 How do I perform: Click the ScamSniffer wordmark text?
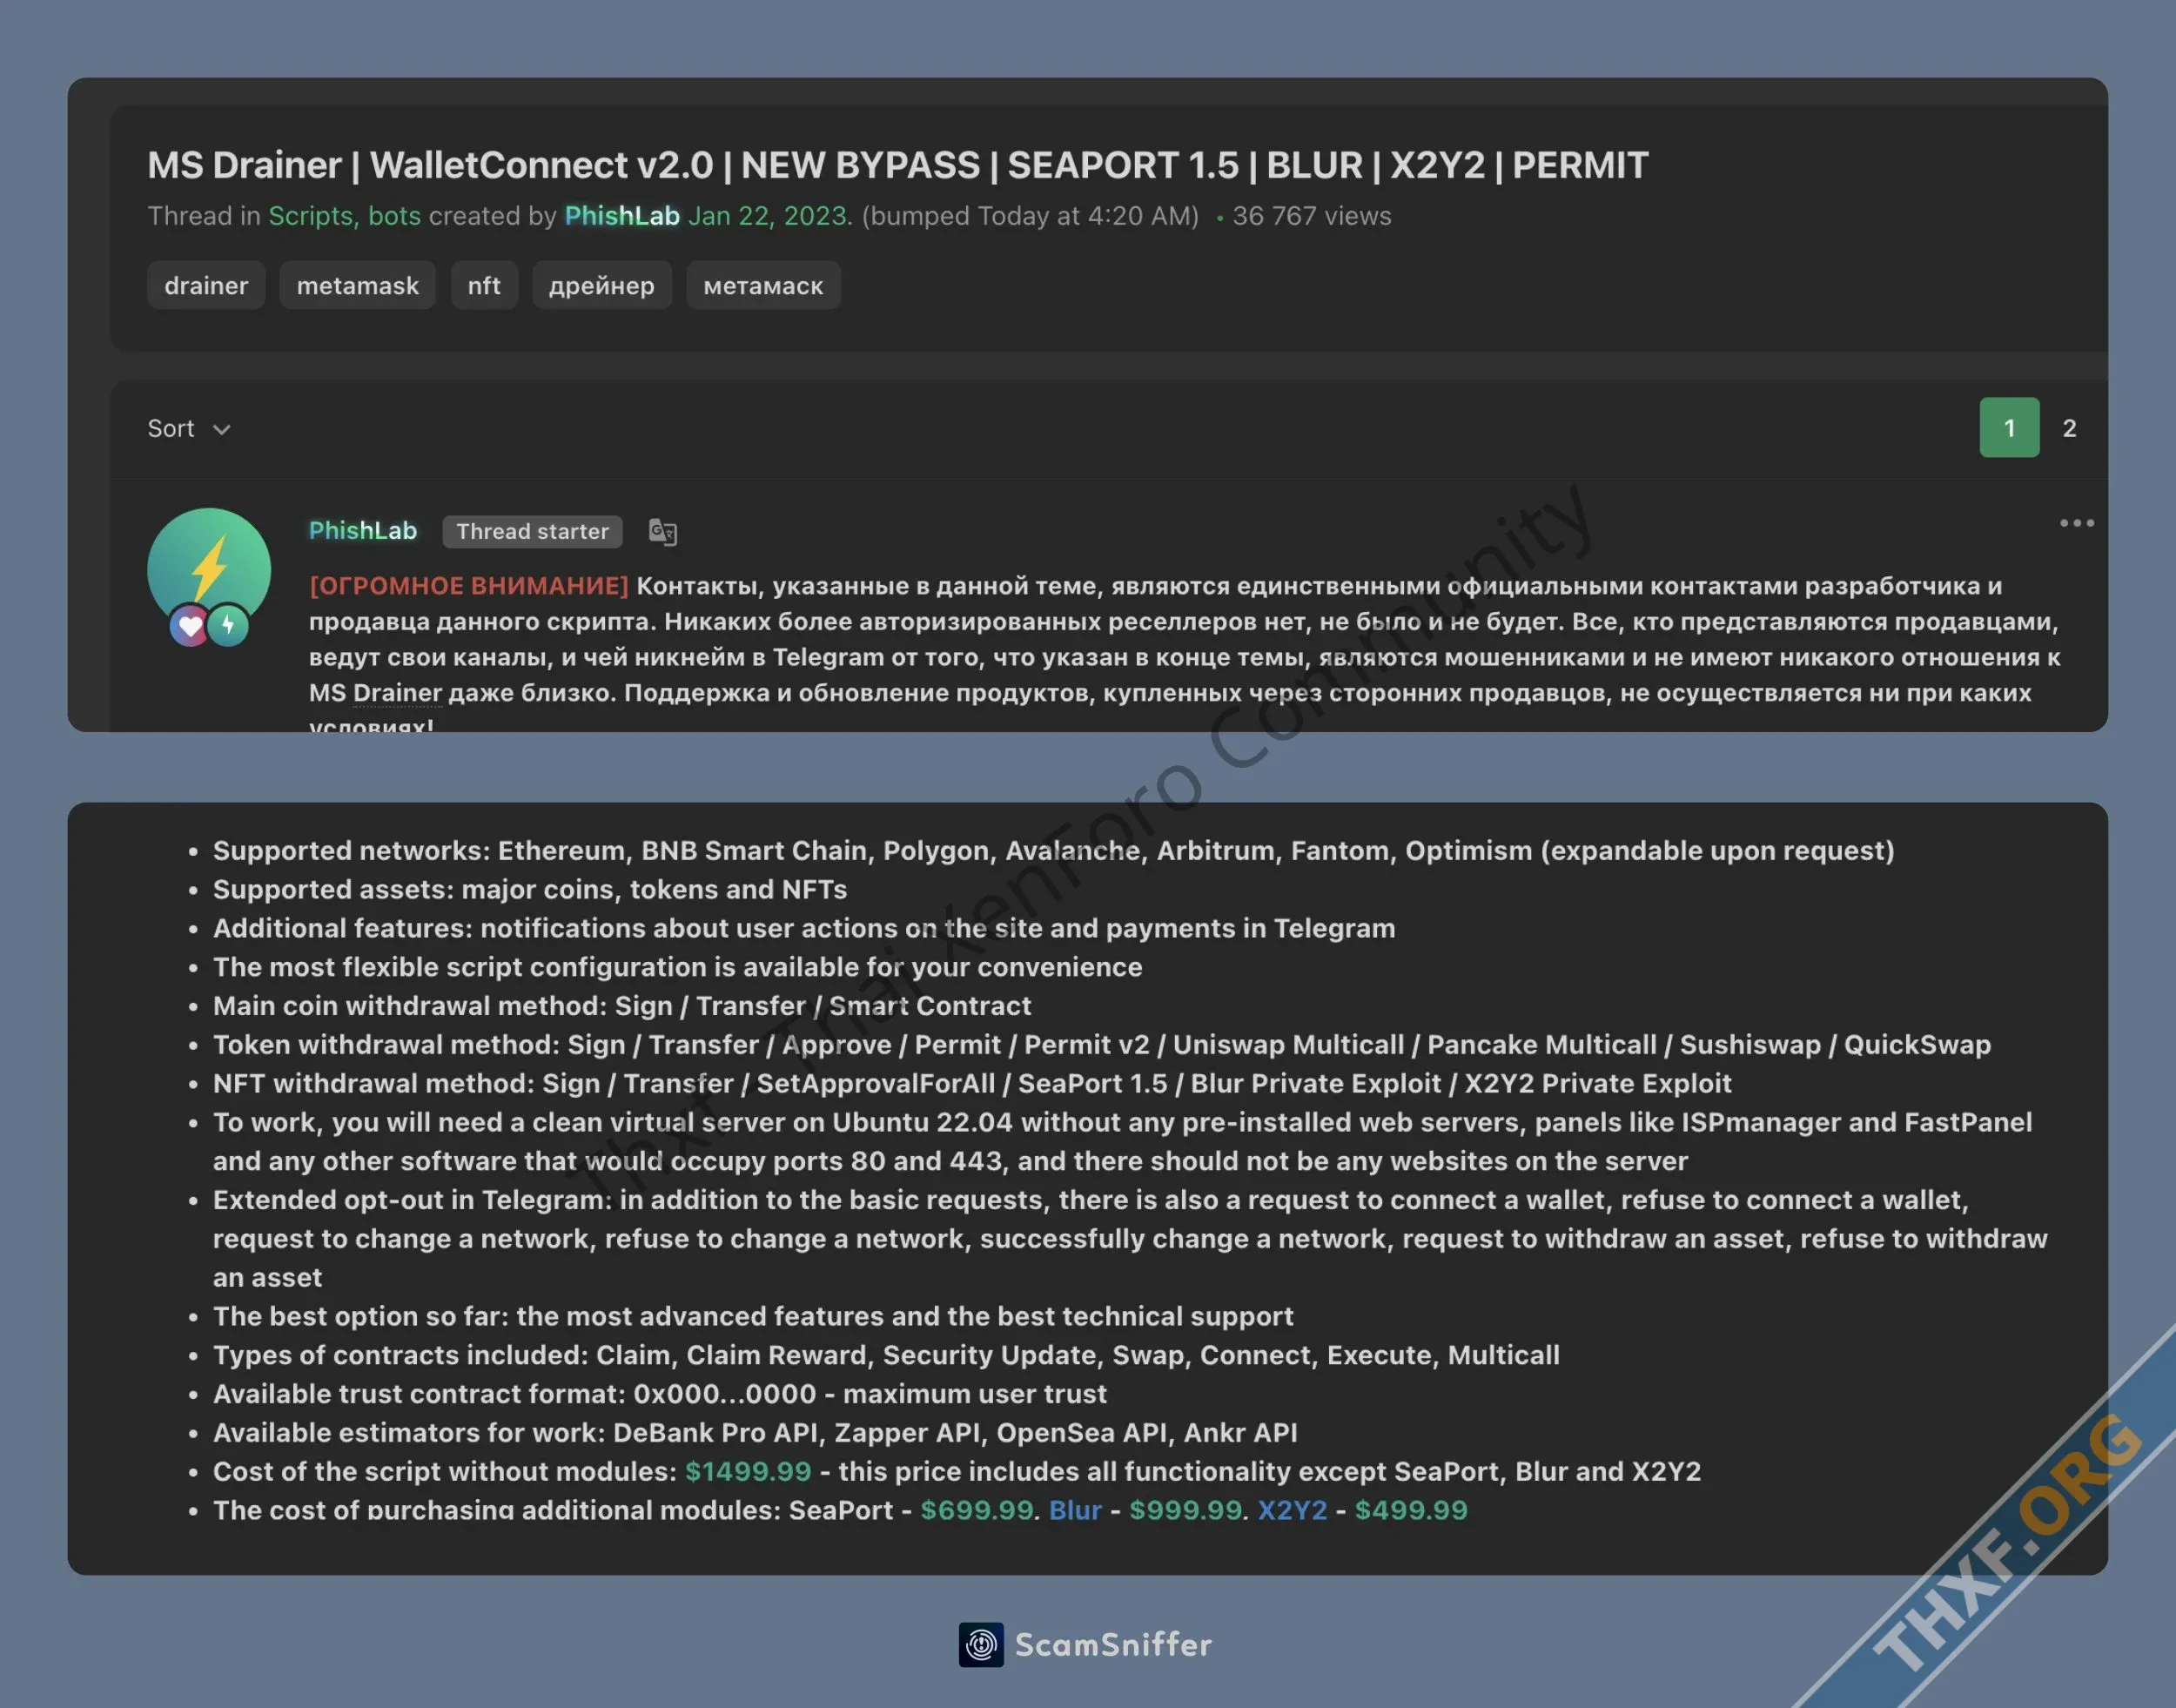pos(1113,1645)
